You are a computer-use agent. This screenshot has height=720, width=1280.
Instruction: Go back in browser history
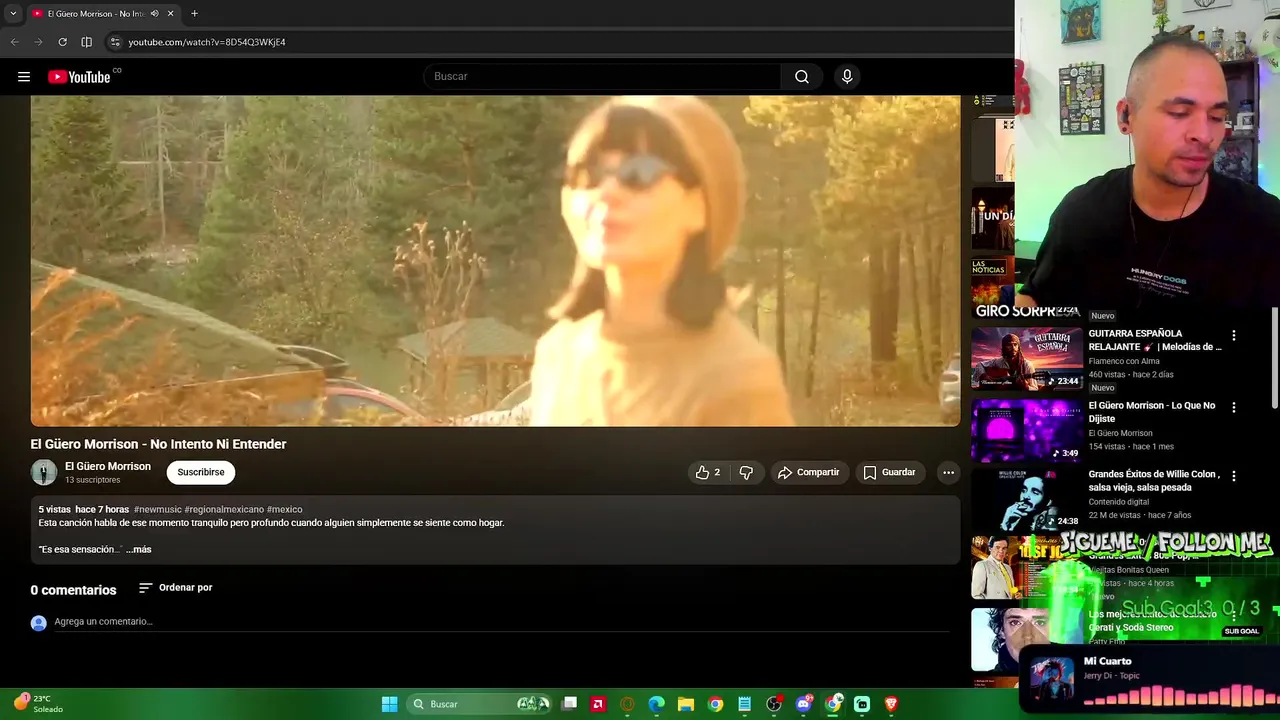tap(14, 42)
